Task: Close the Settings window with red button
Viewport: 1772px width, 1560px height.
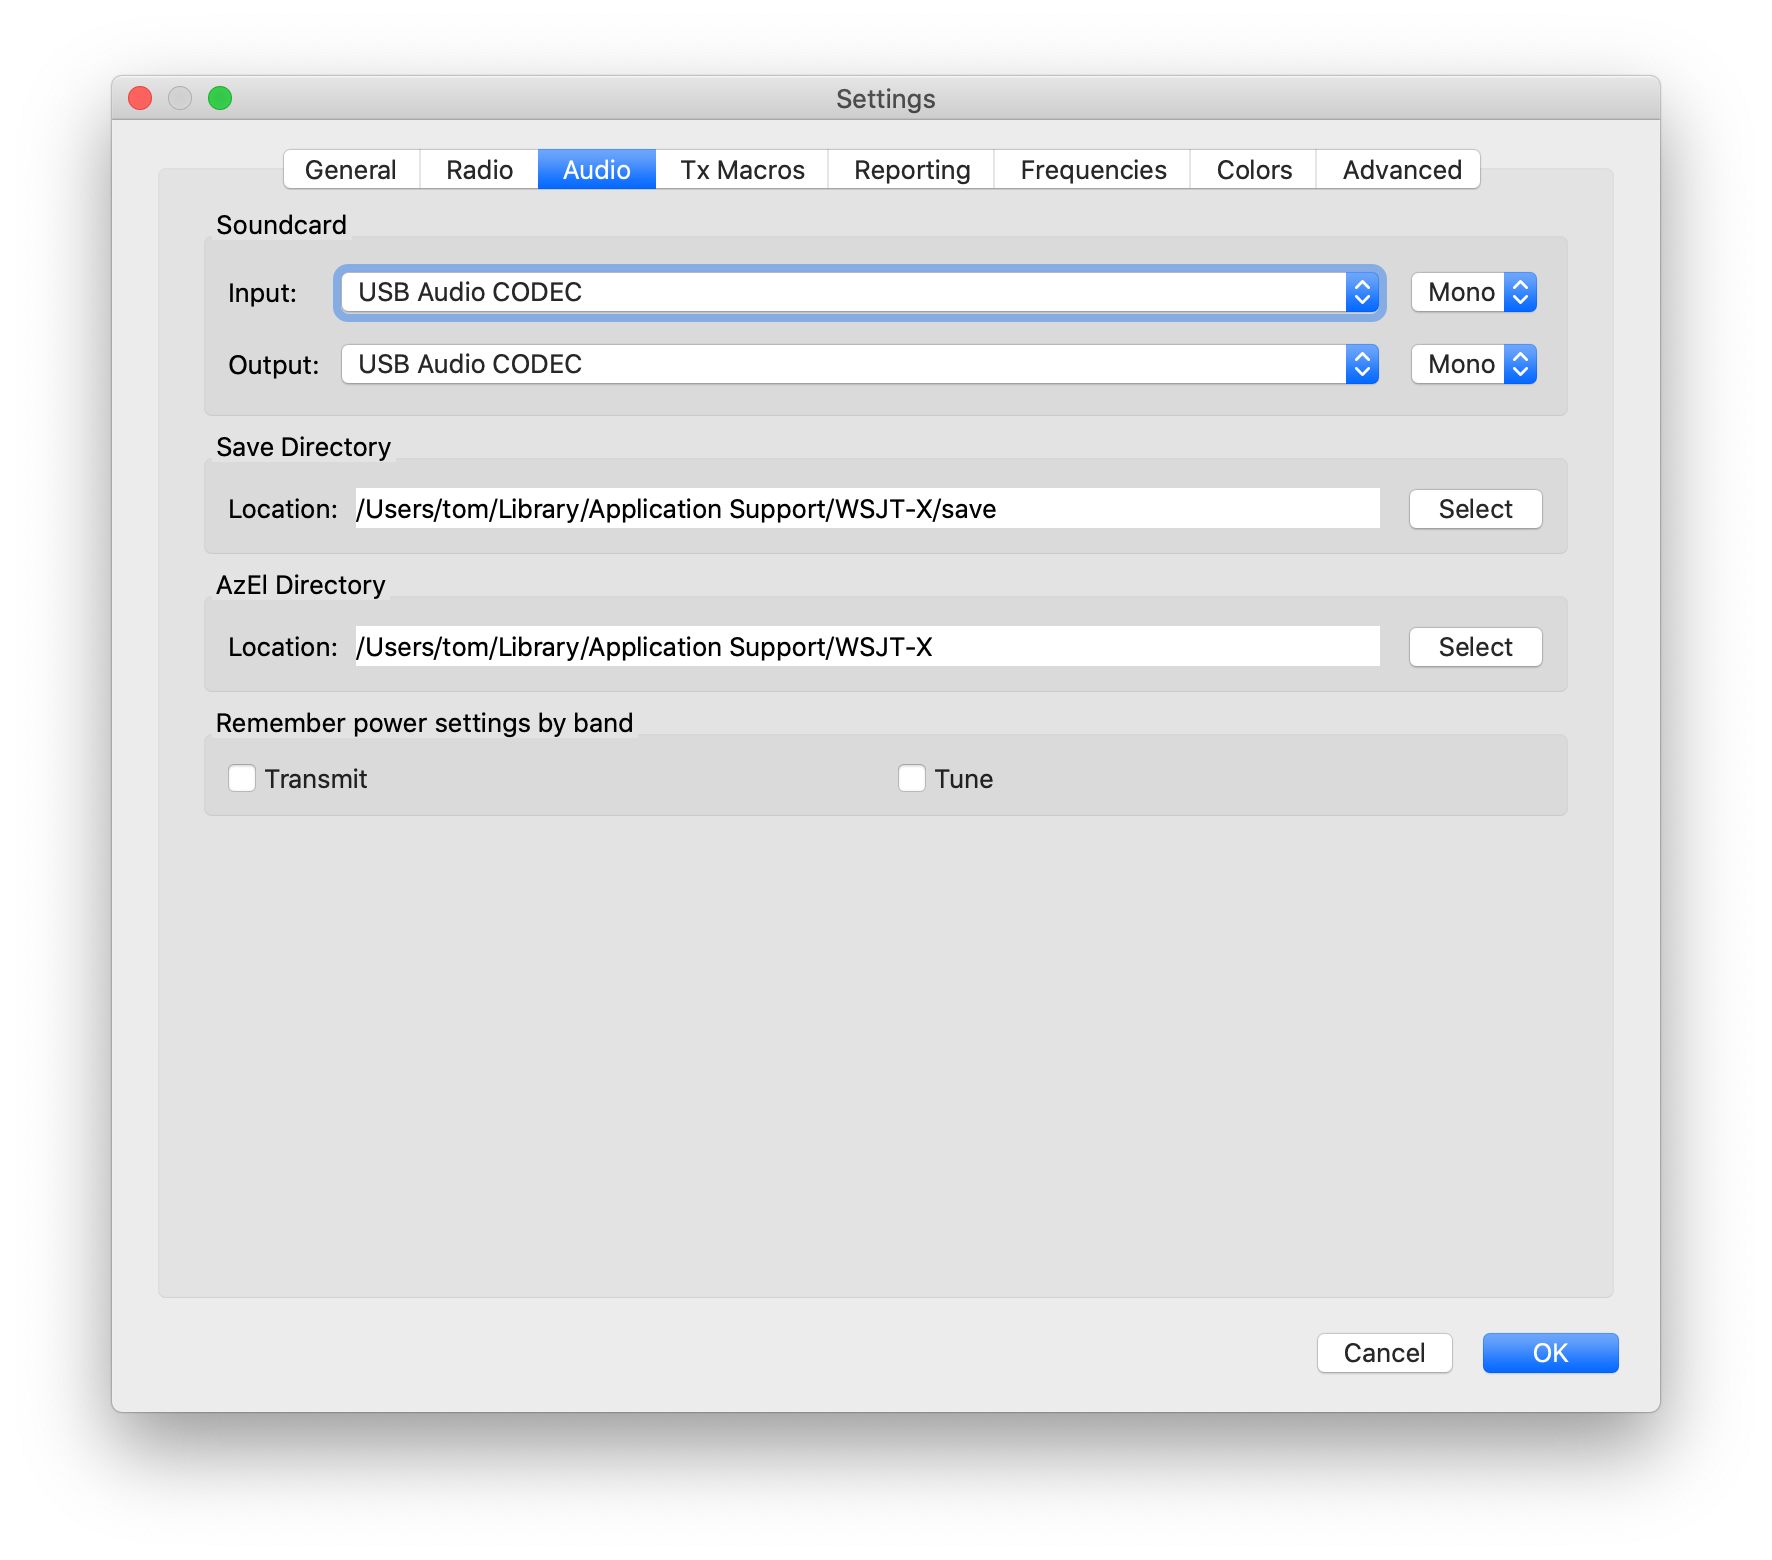Action: [x=140, y=98]
